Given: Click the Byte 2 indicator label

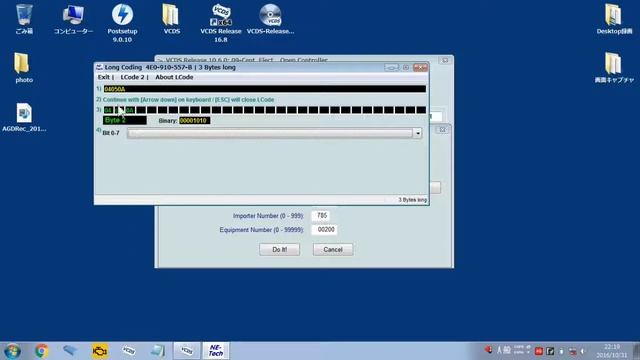Looking at the screenshot, I should click(124, 120).
